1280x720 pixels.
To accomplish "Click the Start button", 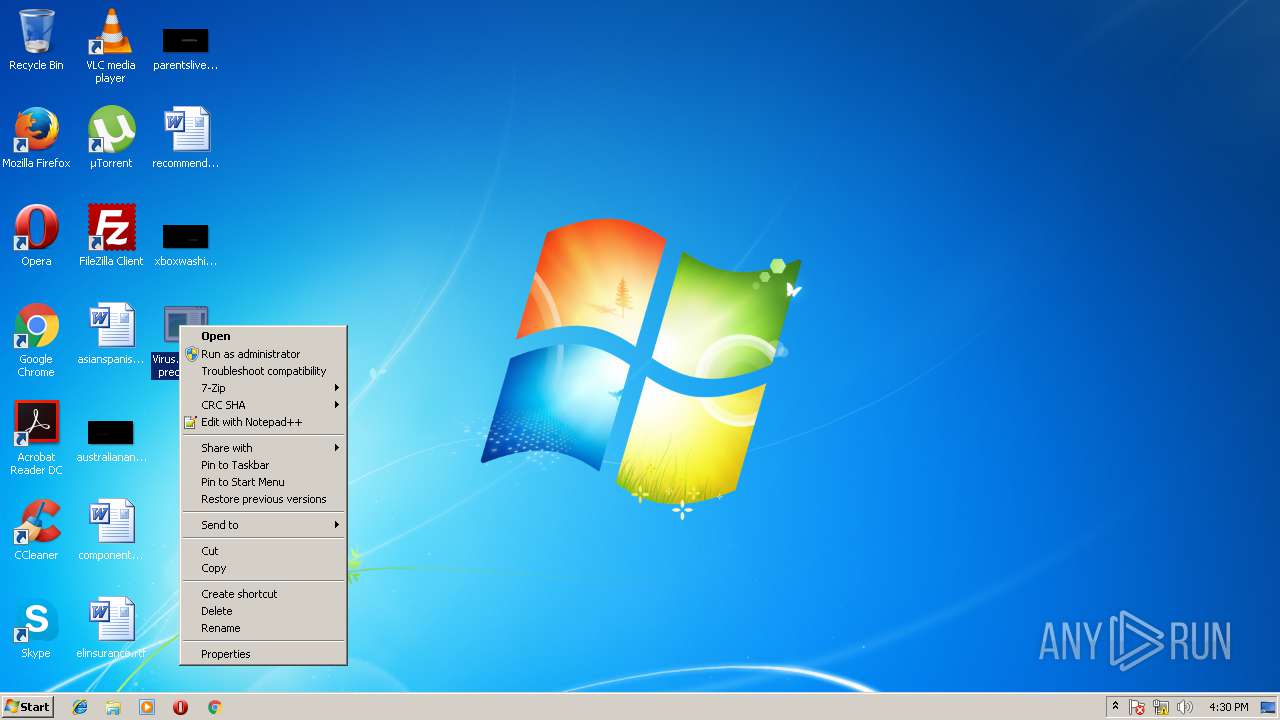I will [x=28, y=707].
